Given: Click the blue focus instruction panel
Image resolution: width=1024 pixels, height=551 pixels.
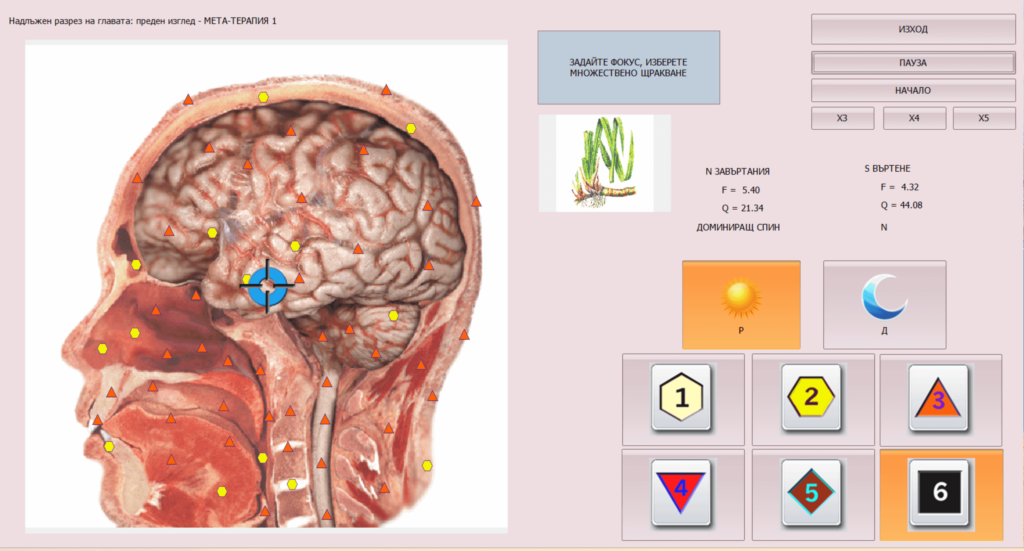Looking at the screenshot, I should (x=629, y=67).
